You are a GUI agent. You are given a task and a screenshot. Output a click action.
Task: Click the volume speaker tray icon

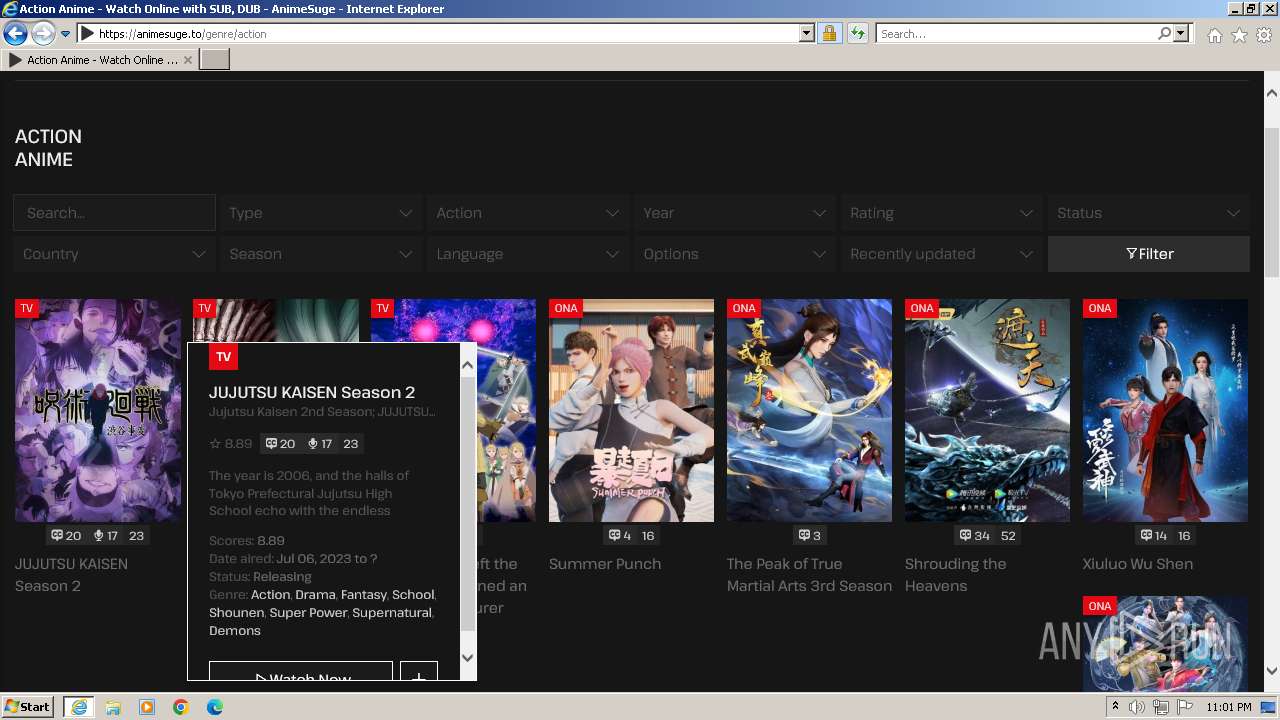(x=1137, y=707)
